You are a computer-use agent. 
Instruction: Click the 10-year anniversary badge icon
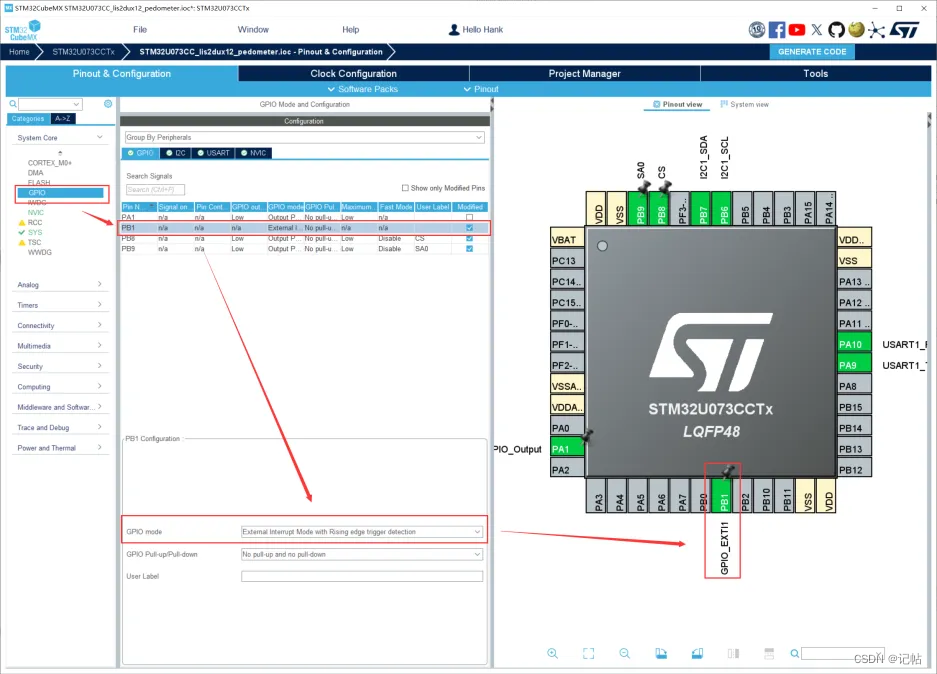[757, 30]
